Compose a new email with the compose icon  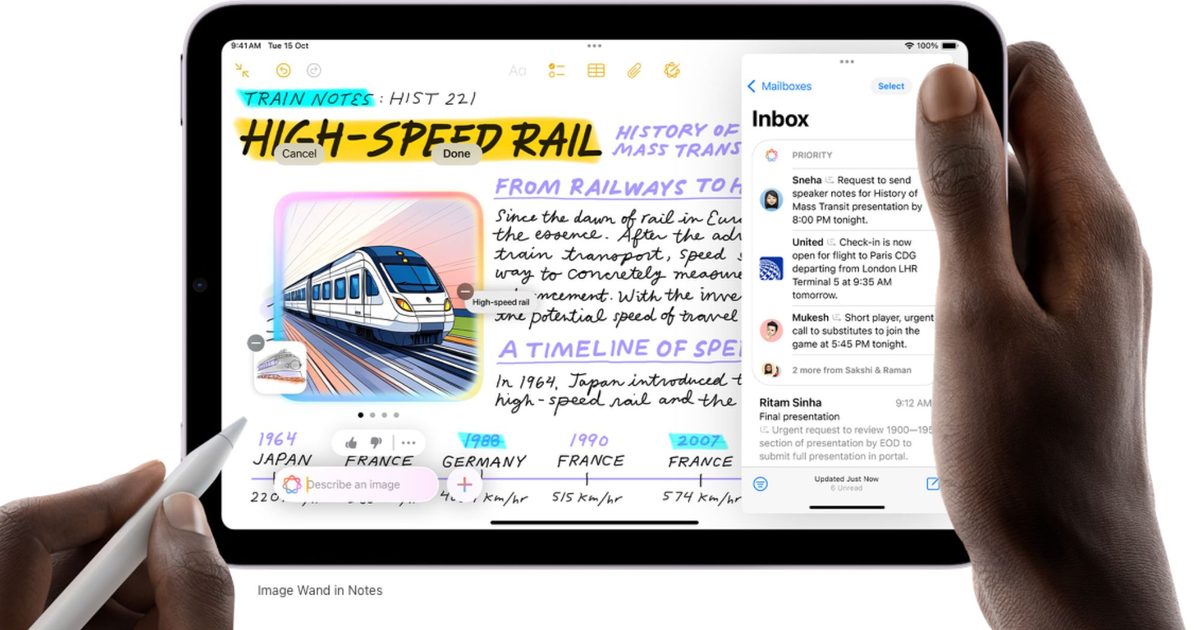point(932,484)
